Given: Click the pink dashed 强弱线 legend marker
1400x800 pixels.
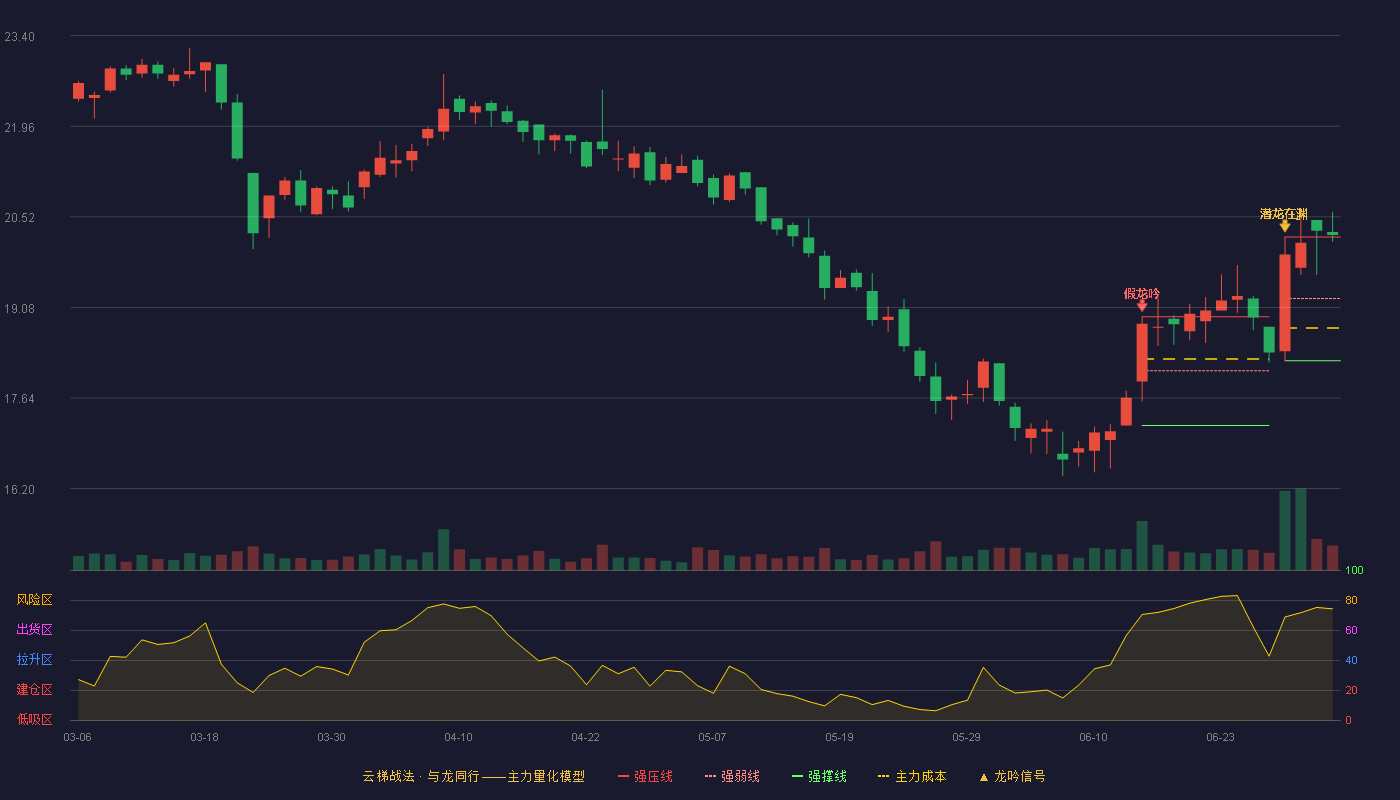Looking at the screenshot, I should click(711, 777).
